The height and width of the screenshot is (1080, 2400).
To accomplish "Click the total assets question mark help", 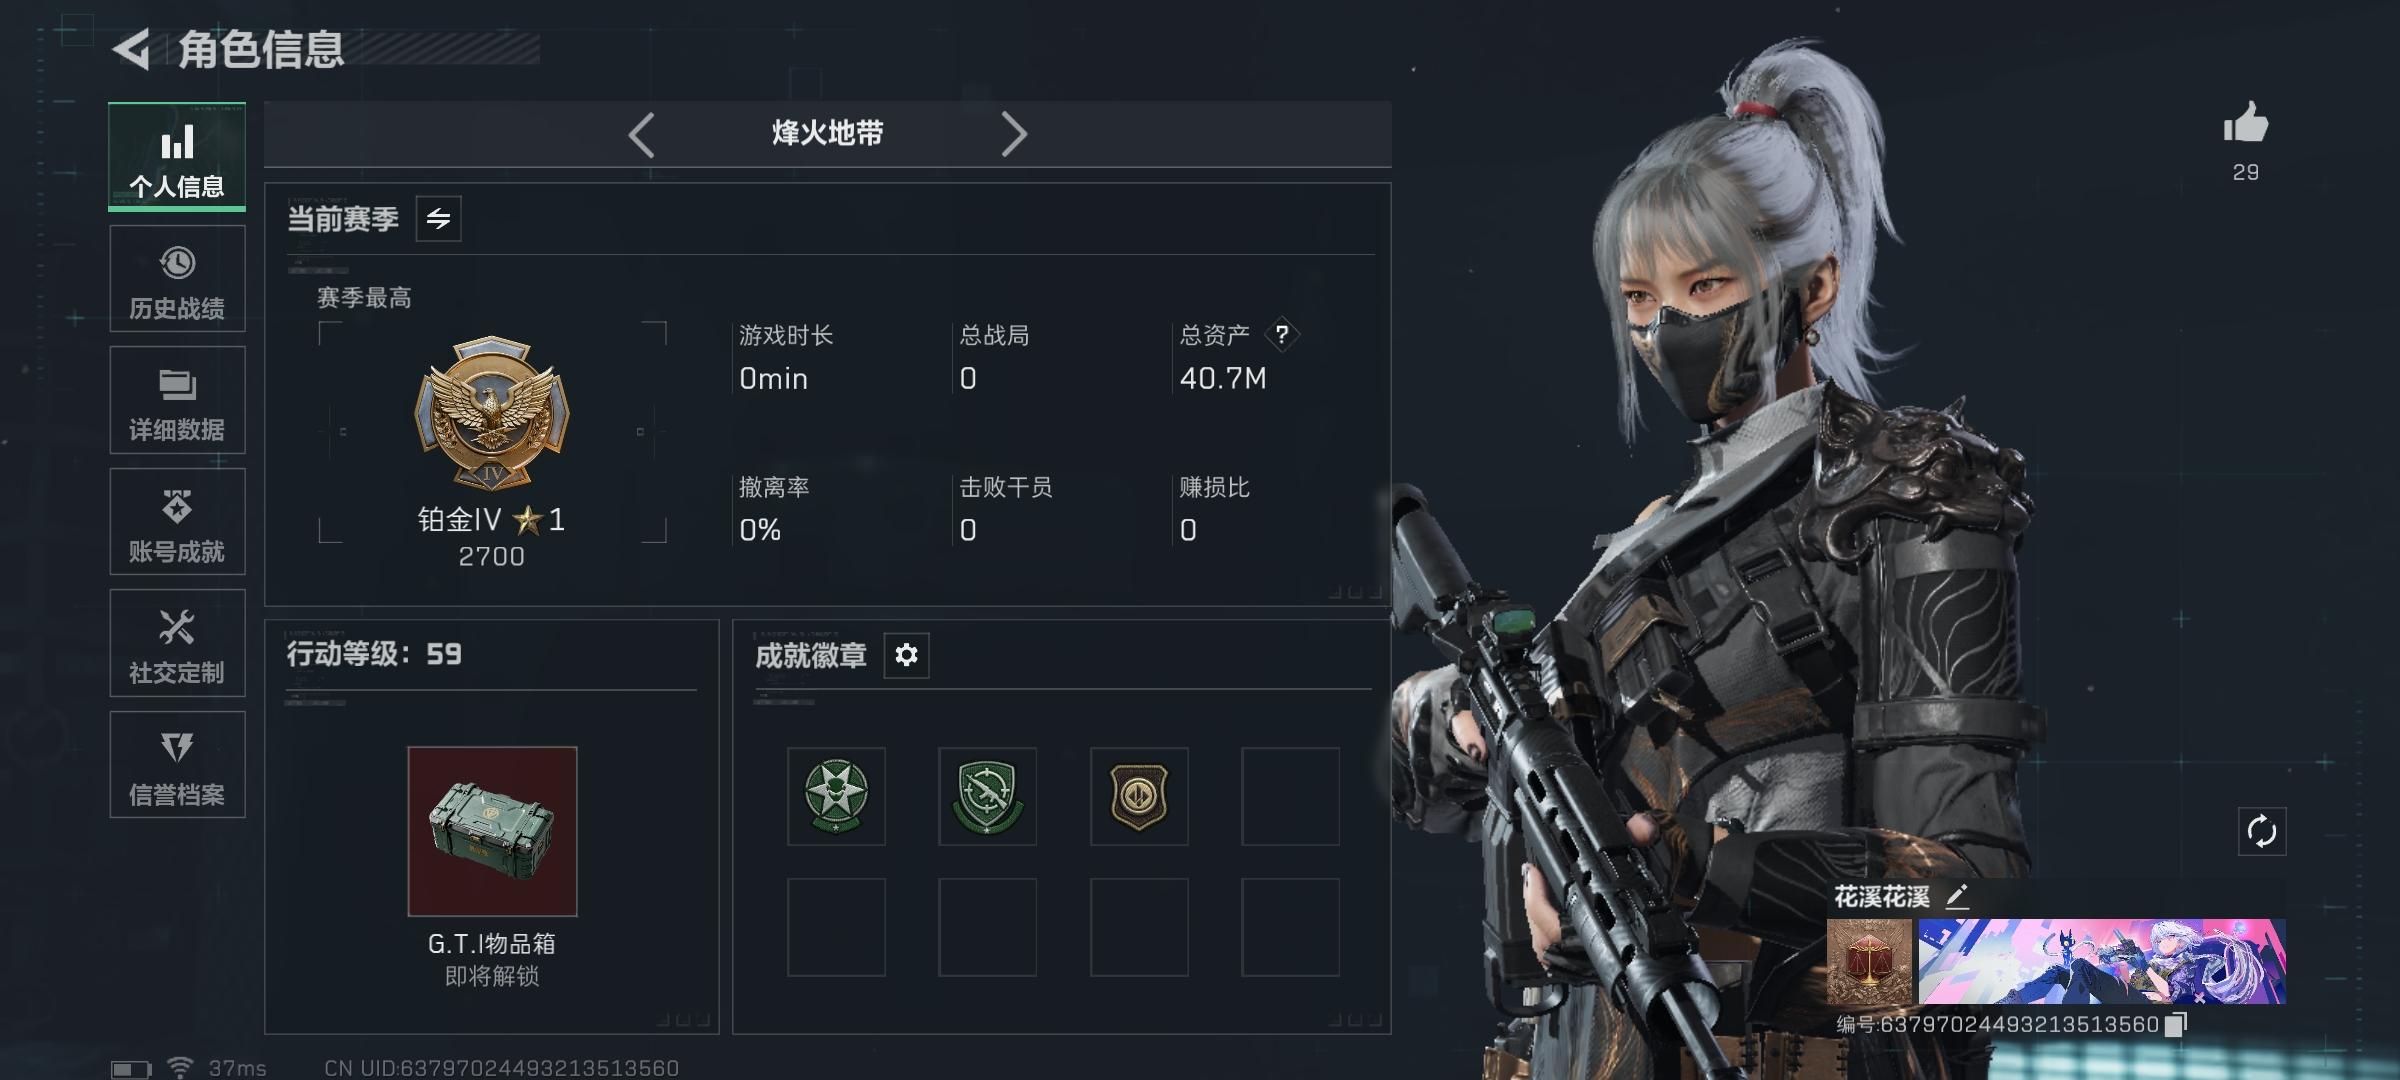I will (1282, 335).
